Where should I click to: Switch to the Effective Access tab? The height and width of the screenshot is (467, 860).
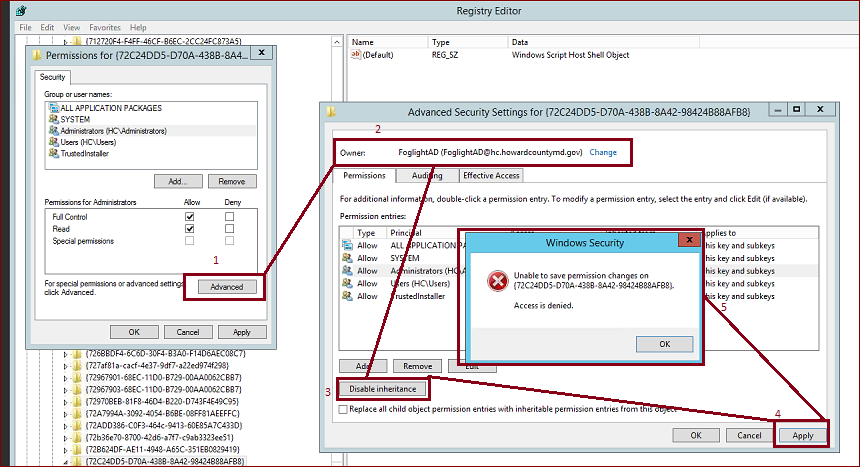491,176
